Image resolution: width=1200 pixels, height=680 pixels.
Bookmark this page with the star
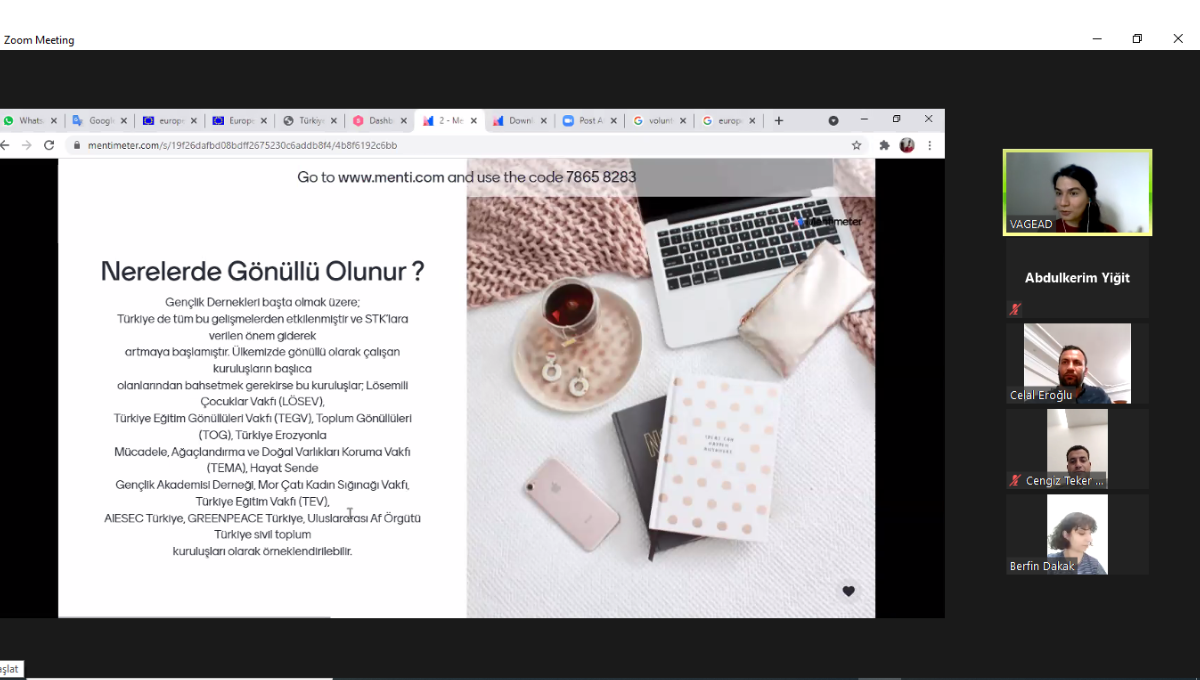(856, 145)
